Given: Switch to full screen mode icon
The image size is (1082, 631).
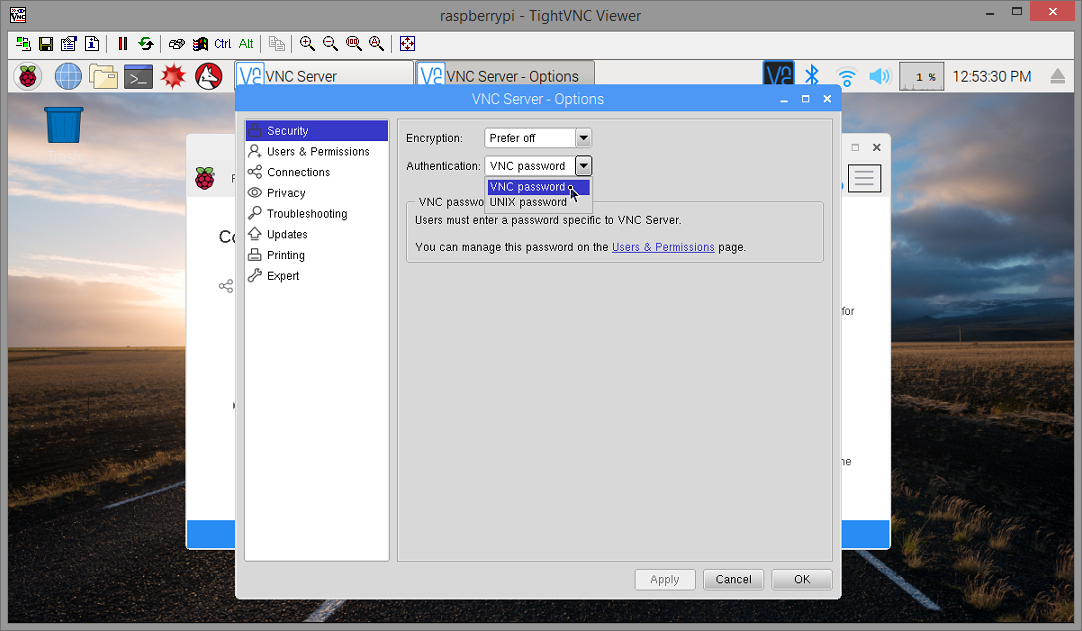Looking at the screenshot, I should (407, 43).
